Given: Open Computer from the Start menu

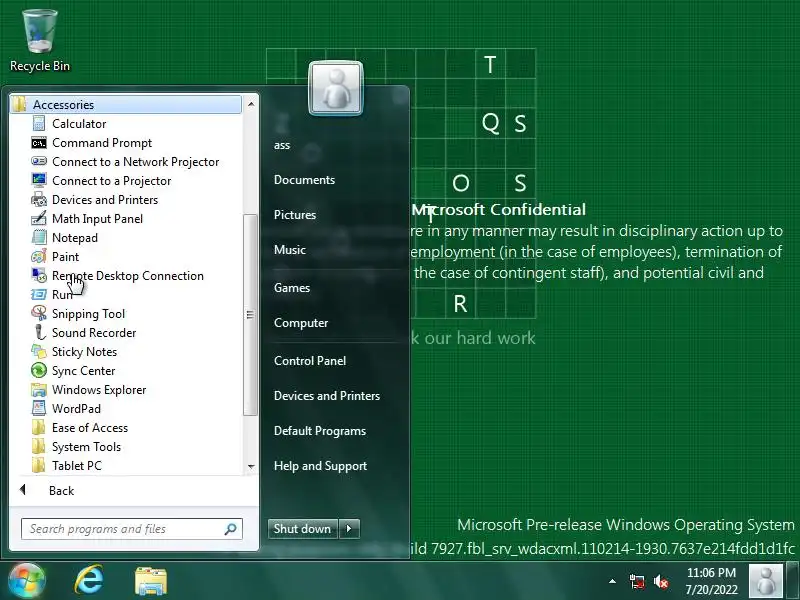Looking at the screenshot, I should (x=301, y=322).
